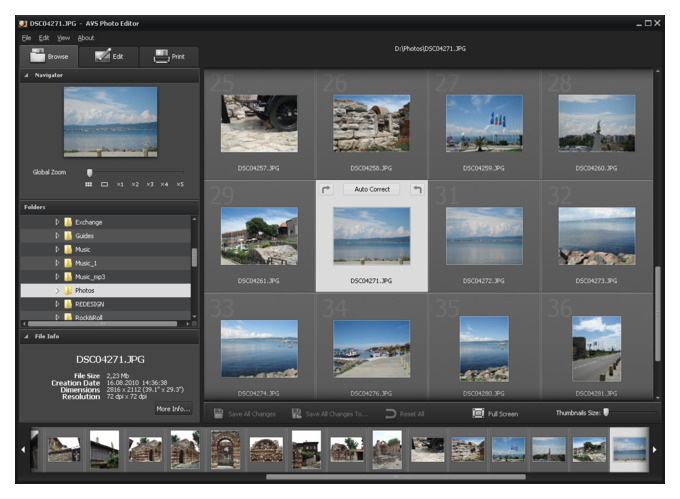Select the Photos folder row
680x499 pixels.
tap(105, 290)
